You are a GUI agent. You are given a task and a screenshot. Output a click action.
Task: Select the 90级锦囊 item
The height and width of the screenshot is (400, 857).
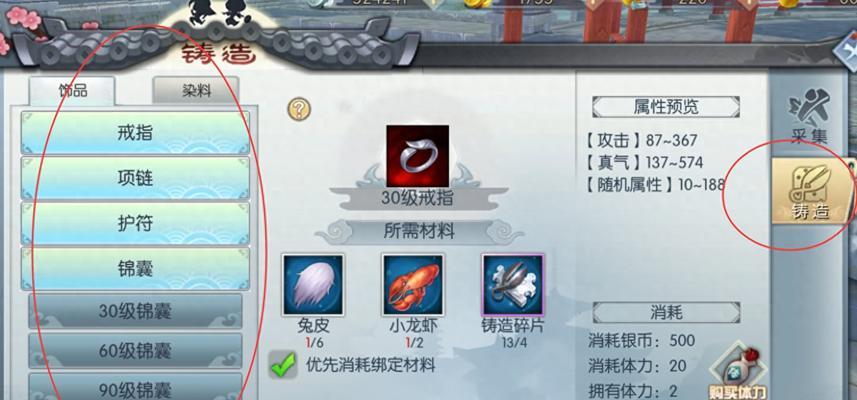(x=135, y=388)
